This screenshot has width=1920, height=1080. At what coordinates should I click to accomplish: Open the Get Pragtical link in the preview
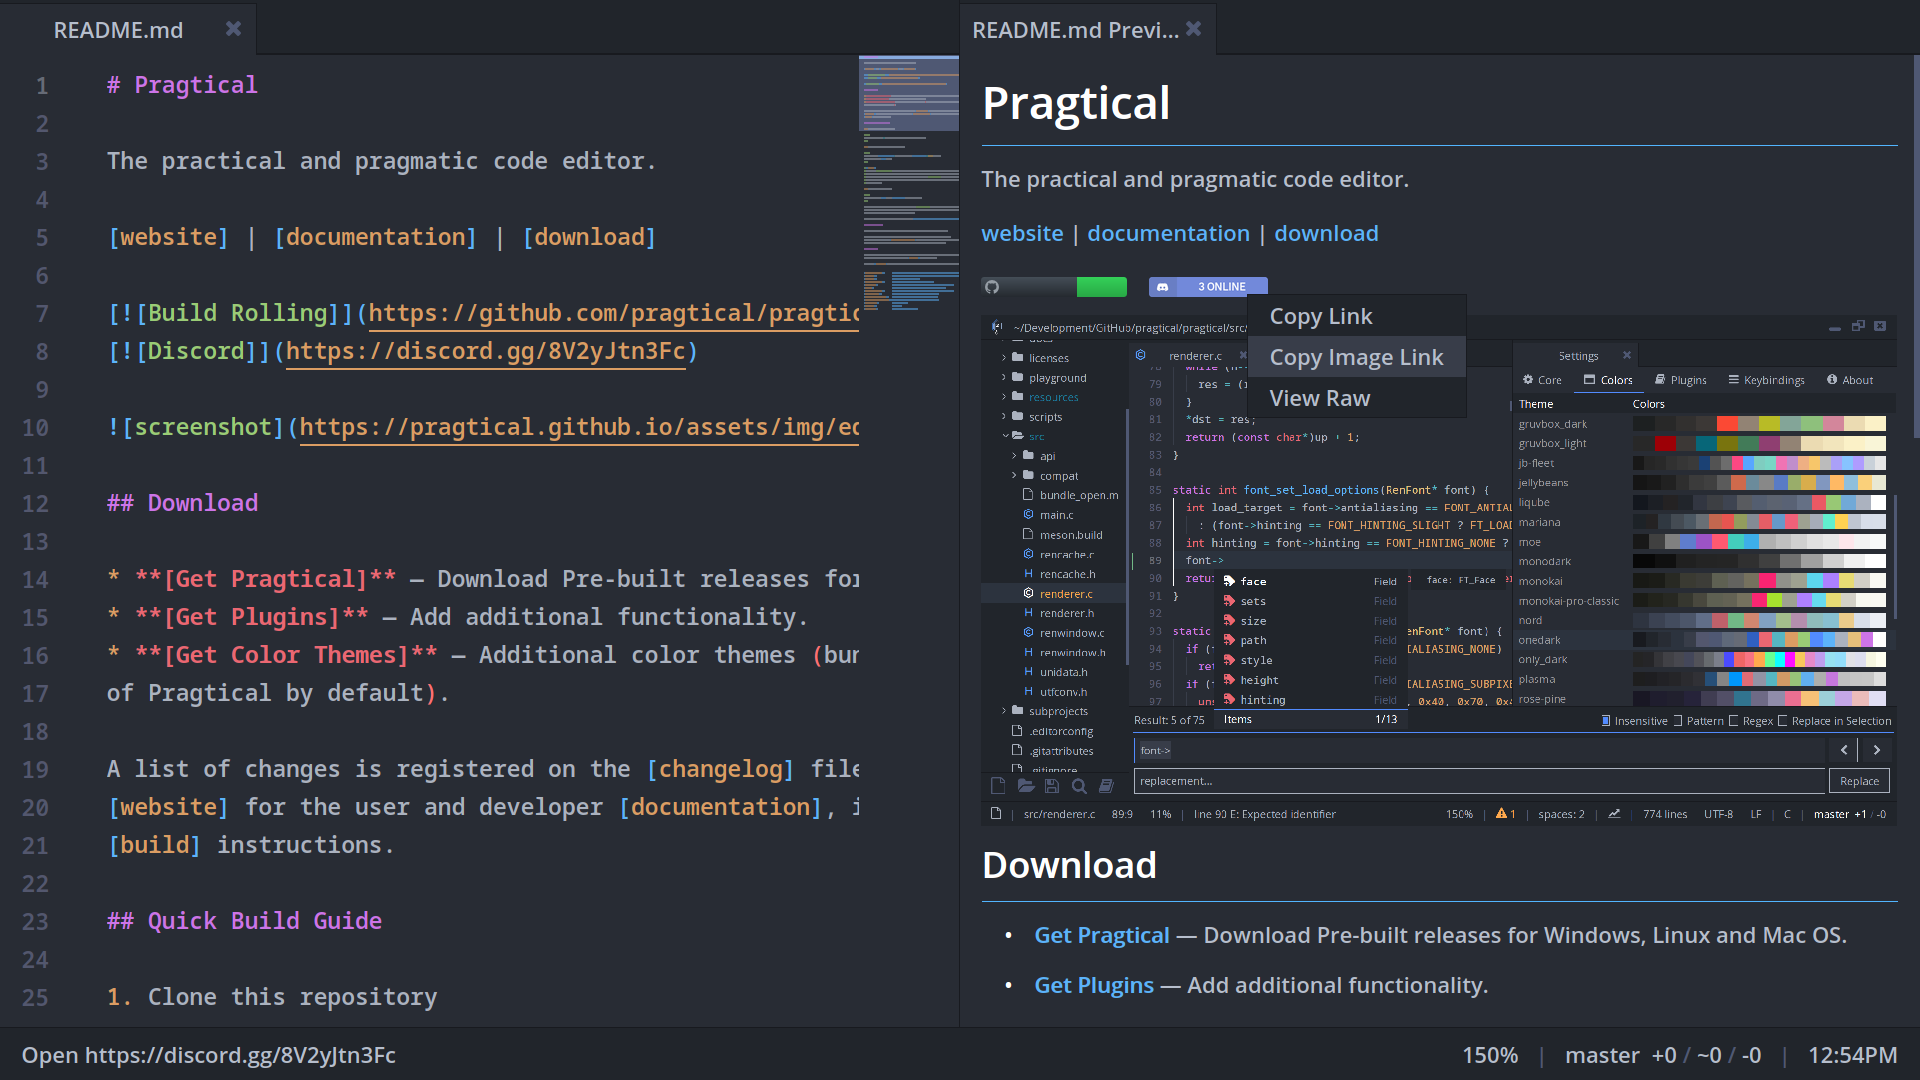pyautogui.click(x=1101, y=935)
